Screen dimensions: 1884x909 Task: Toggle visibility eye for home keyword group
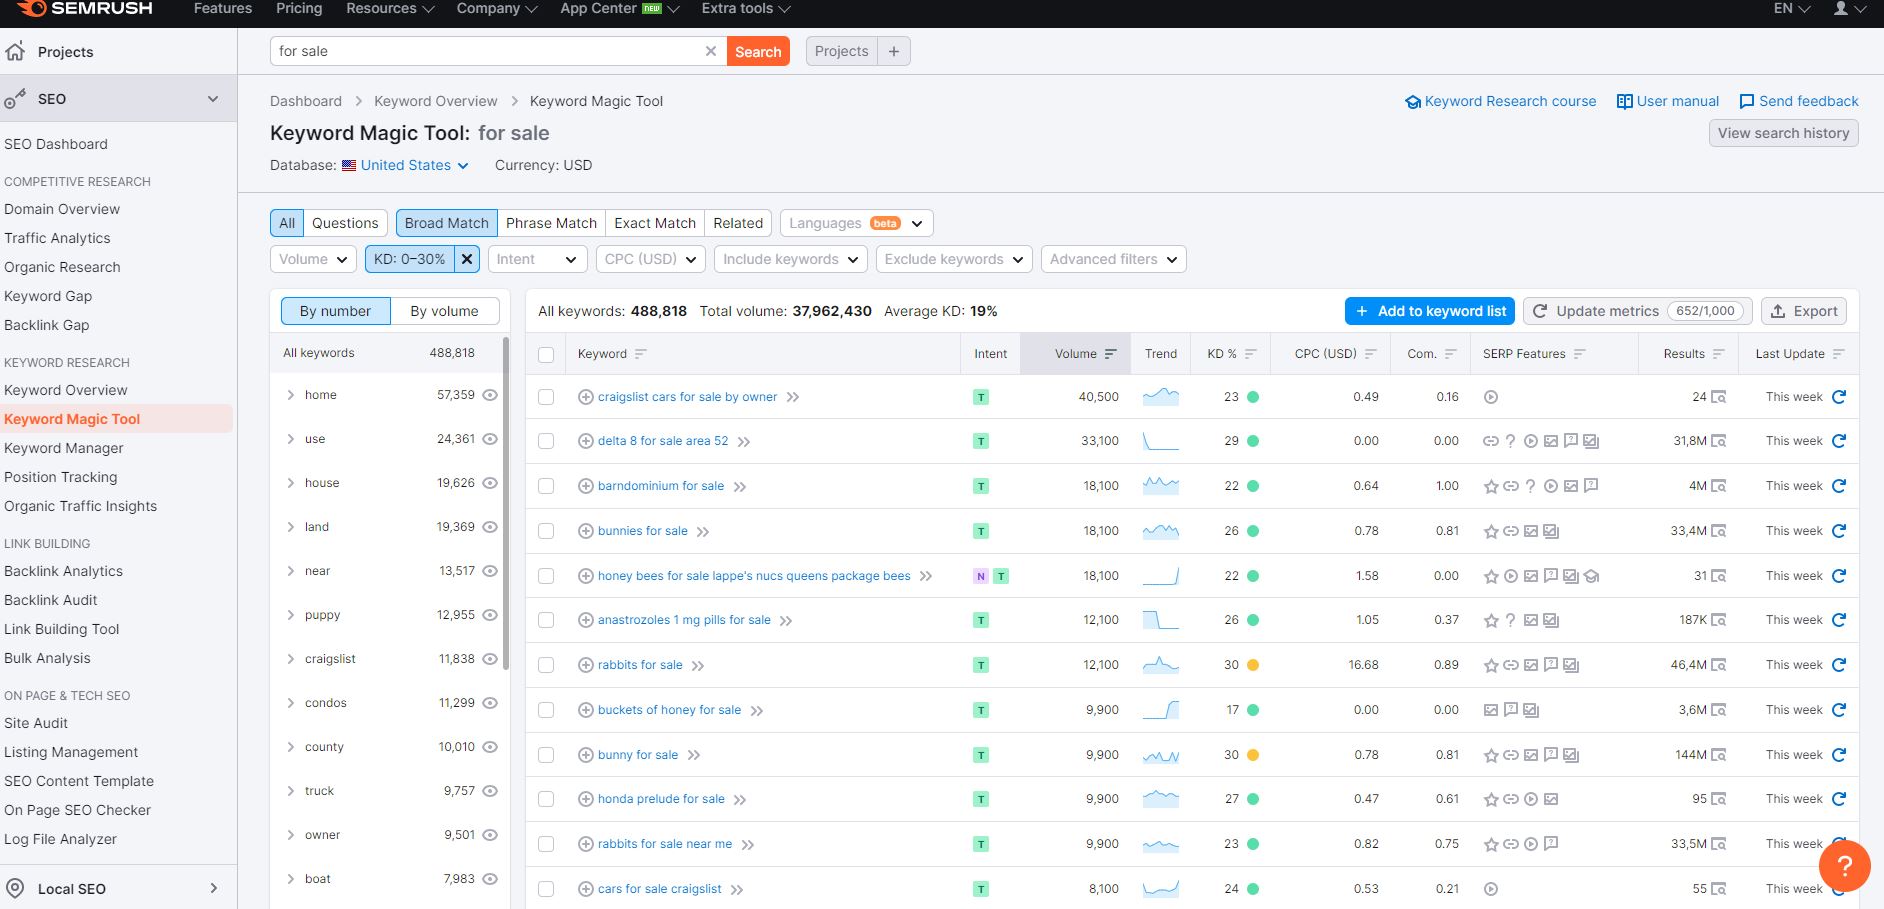tap(490, 395)
